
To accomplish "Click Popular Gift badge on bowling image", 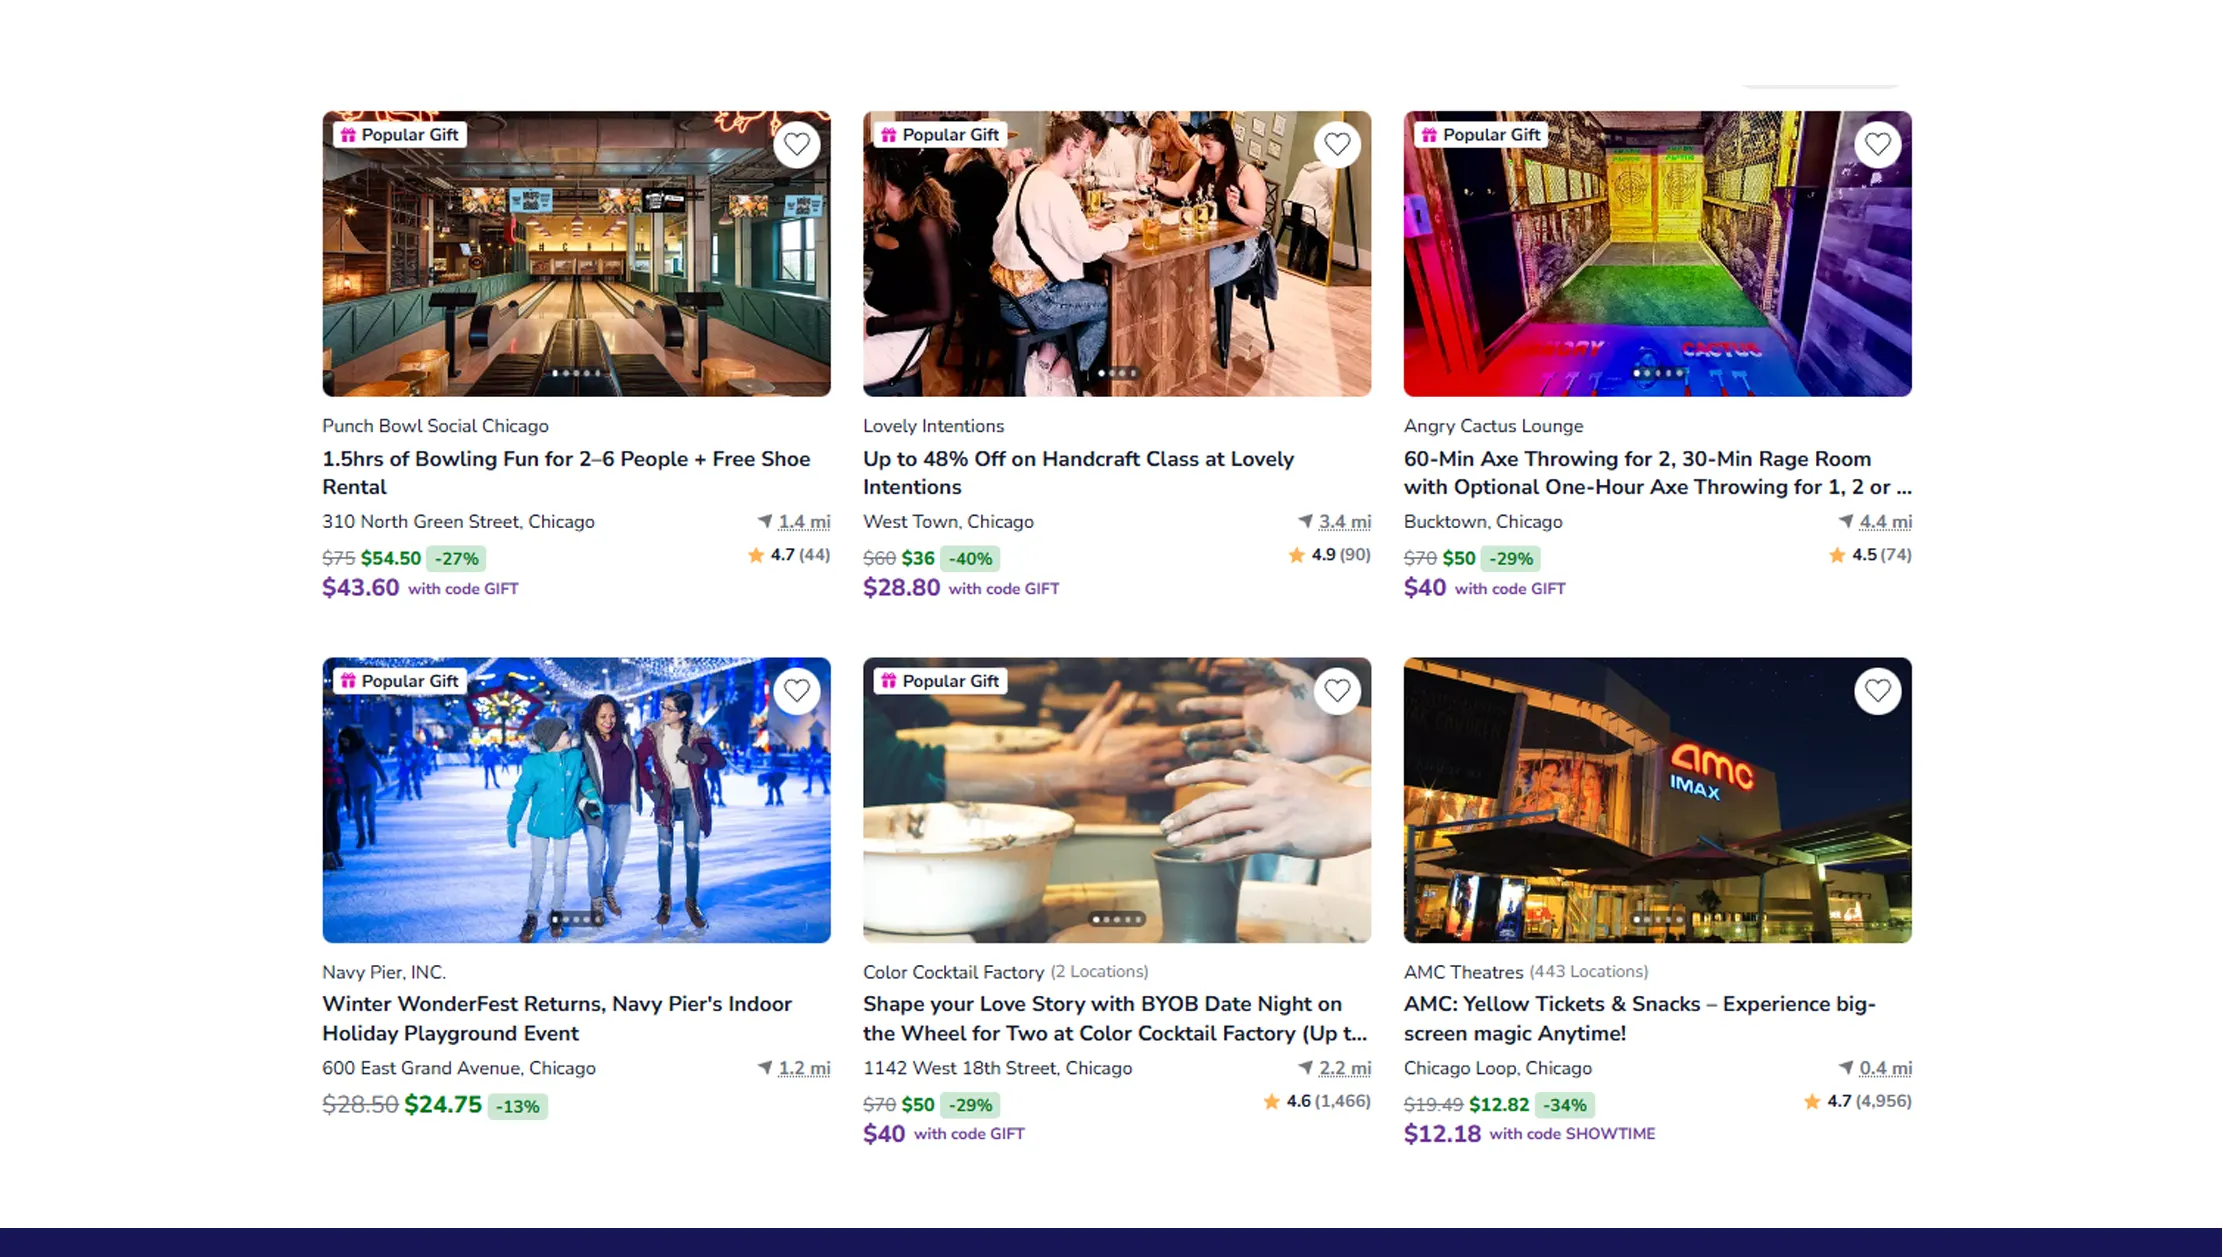I will 400,135.
